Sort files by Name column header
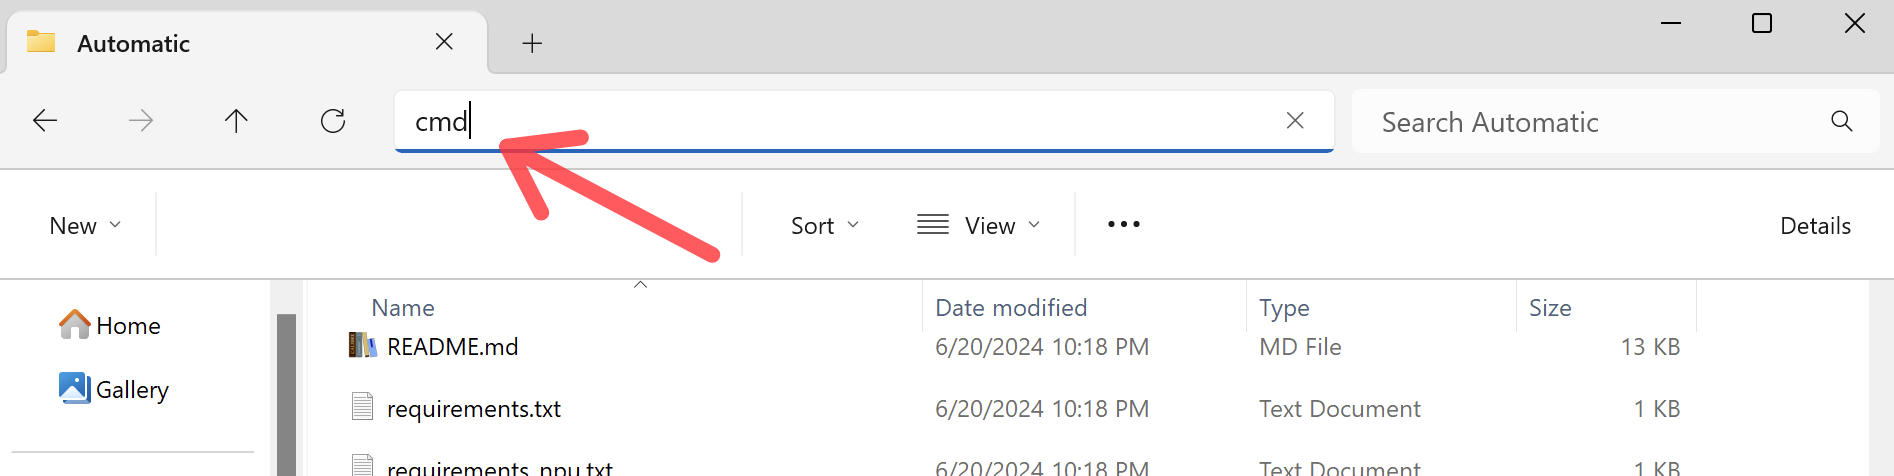Viewport: 1894px width, 476px height. (x=403, y=308)
